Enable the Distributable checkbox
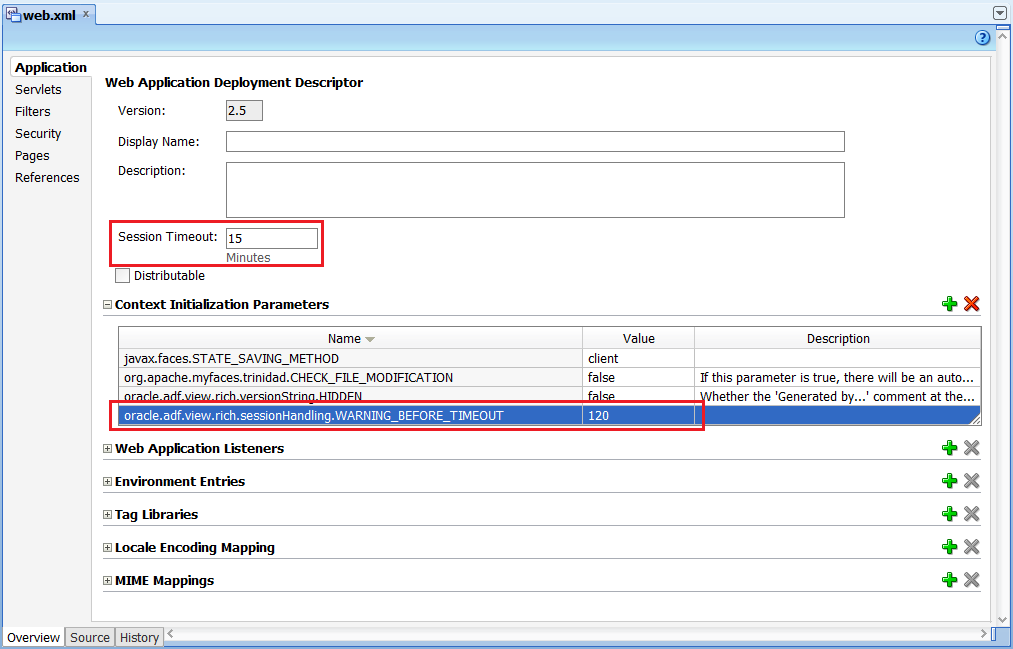The image size is (1013, 649). [x=122, y=275]
